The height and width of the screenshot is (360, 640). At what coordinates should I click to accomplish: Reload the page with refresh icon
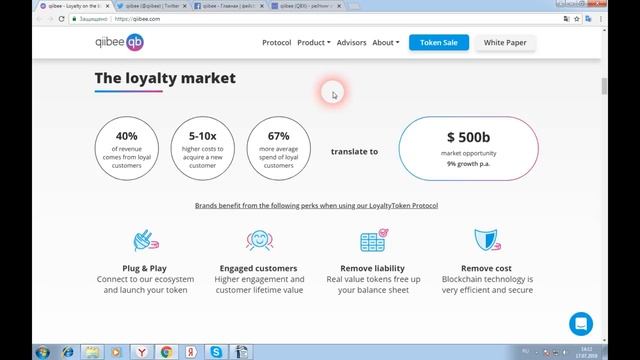click(61, 19)
